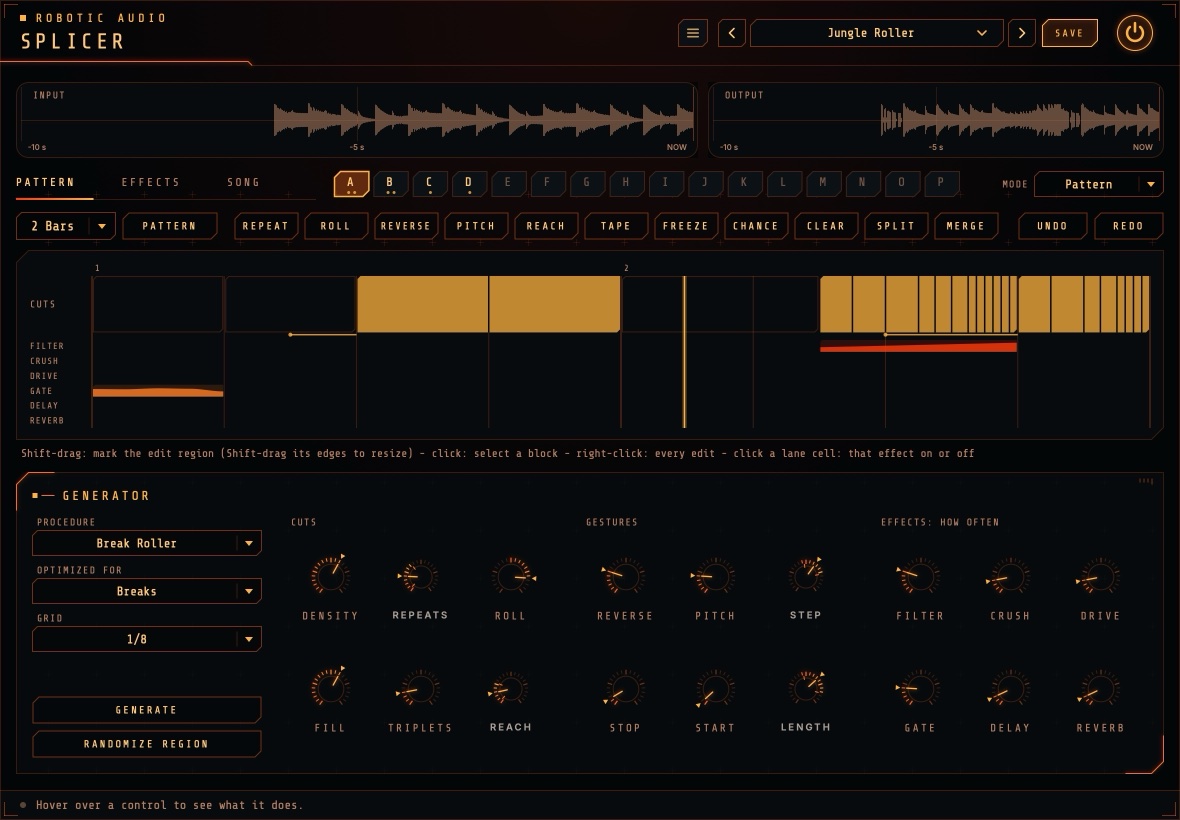The height and width of the screenshot is (820, 1180).
Task: Click the REVERB how-often knob
Action: point(1099,688)
